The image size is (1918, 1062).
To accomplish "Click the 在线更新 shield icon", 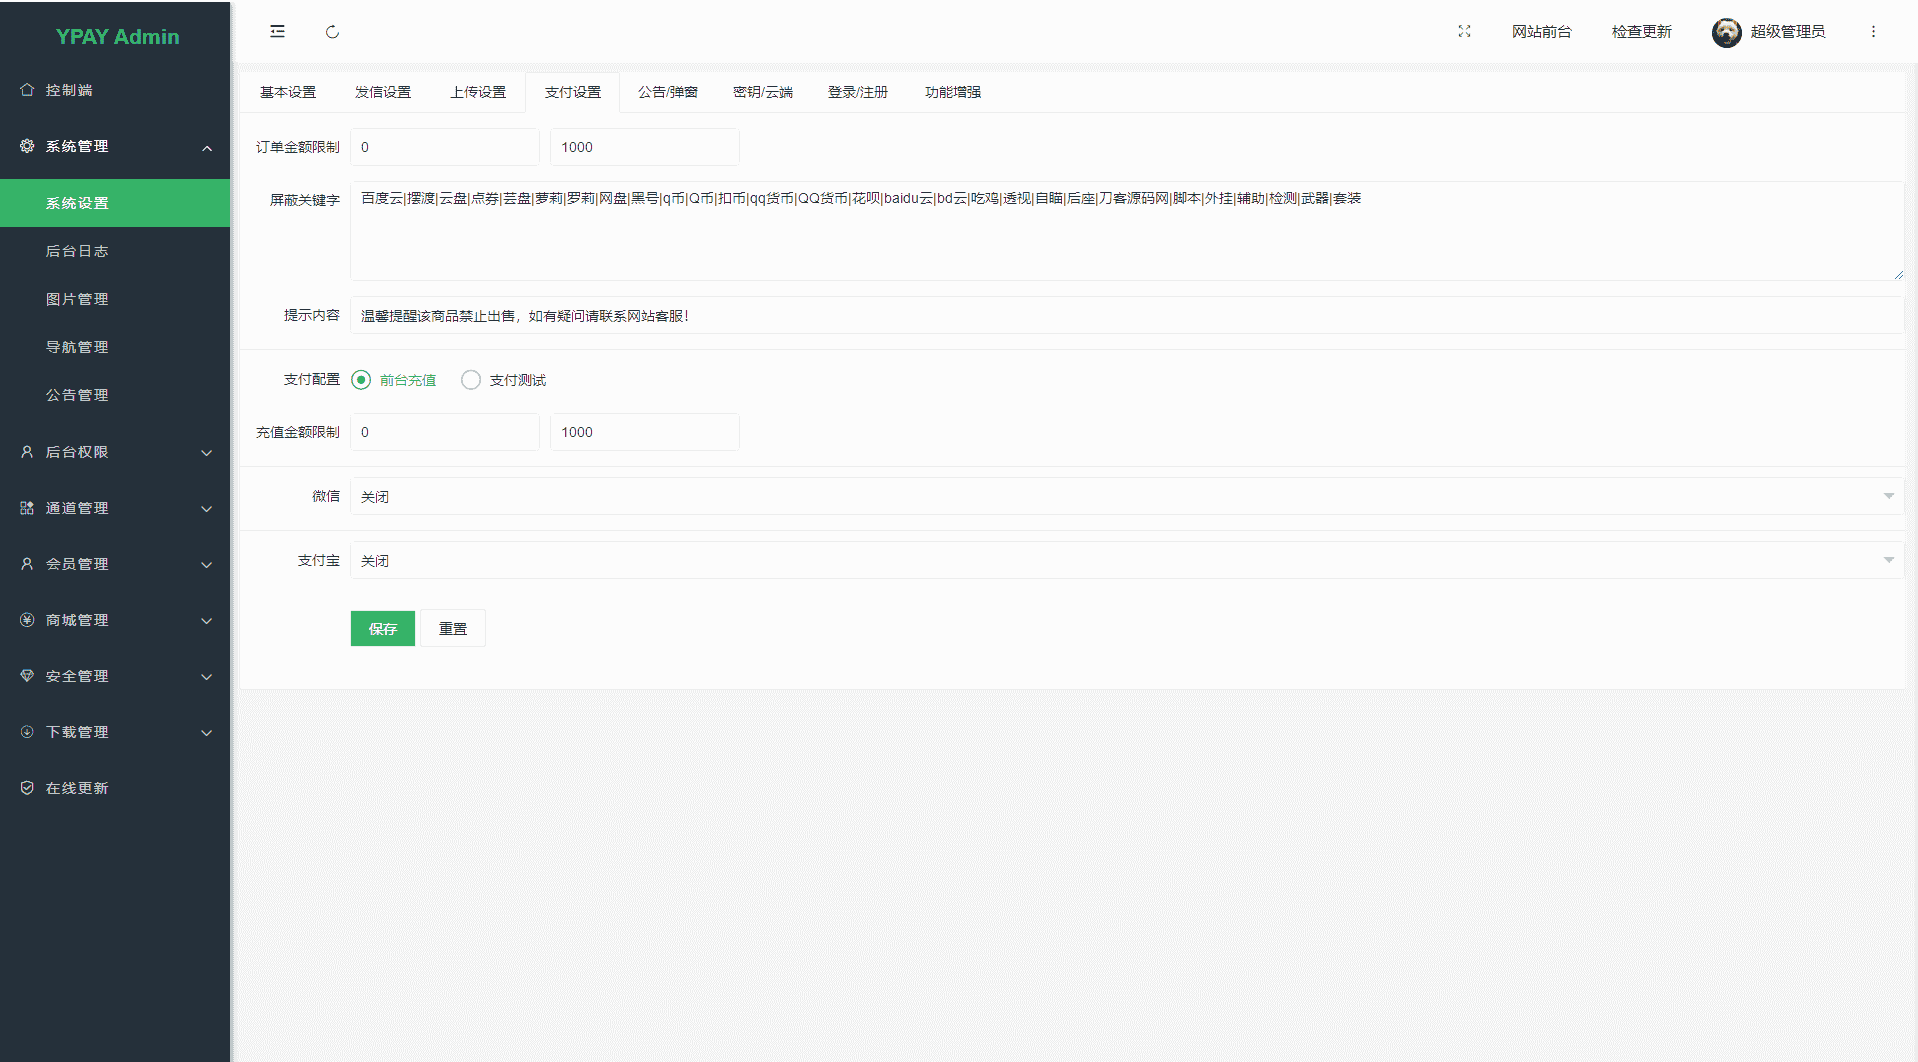I will (x=27, y=788).
